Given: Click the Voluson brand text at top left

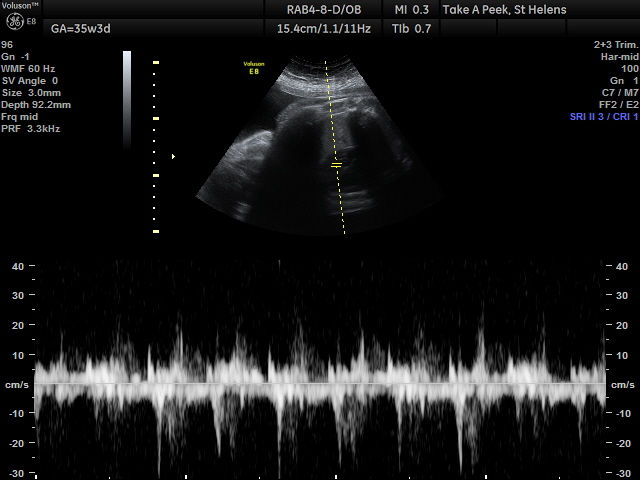Looking at the screenshot, I should (x=20, y=6).
